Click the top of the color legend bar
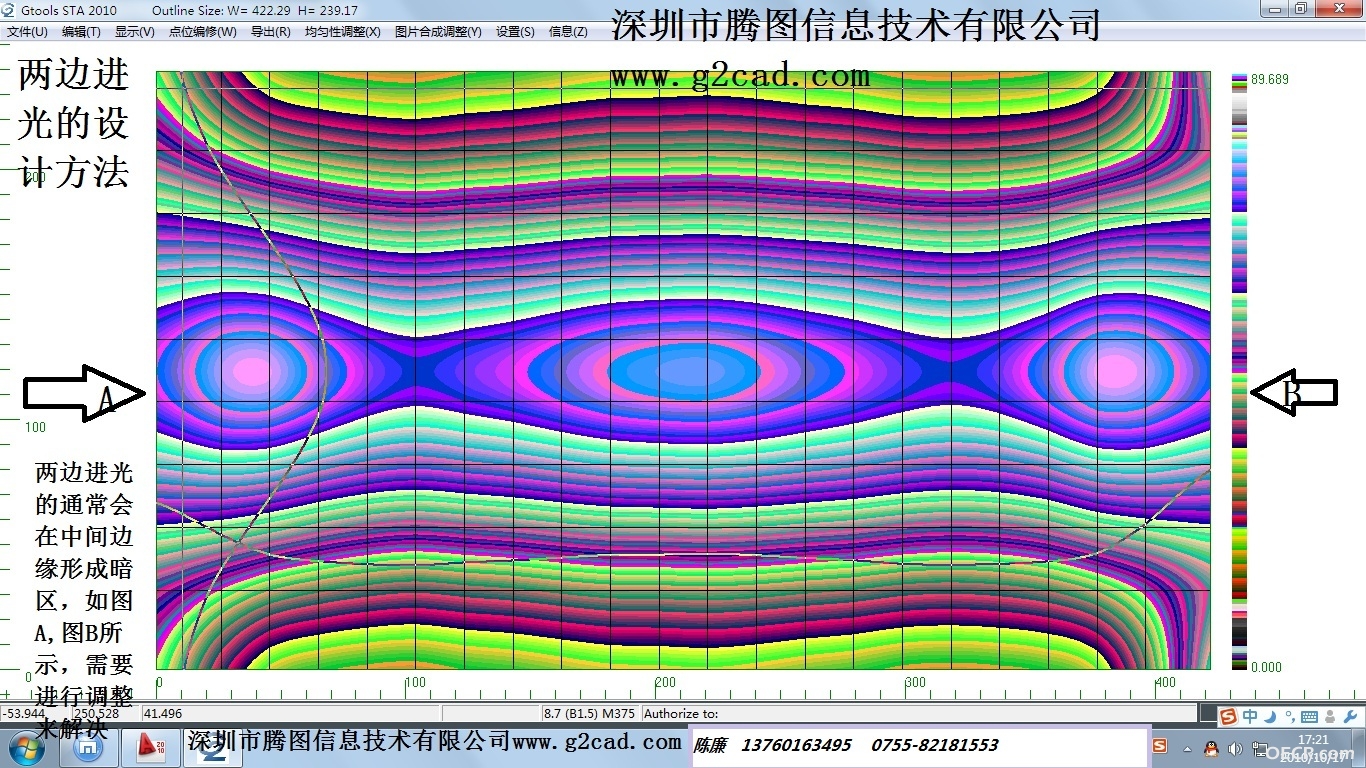Image resolution: width=1366 pixels, height=768 pixels. point(1240,78)
